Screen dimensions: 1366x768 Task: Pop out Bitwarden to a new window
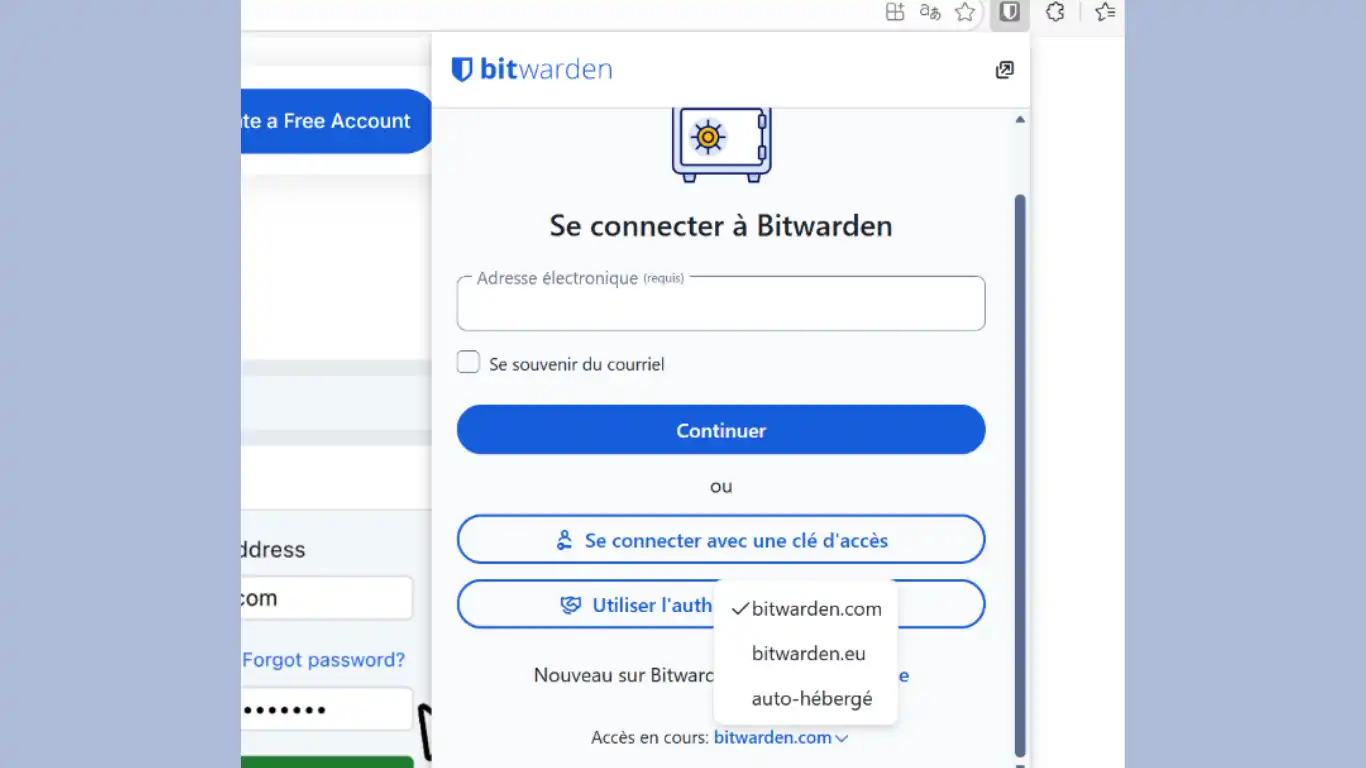tap(1004, 70)
